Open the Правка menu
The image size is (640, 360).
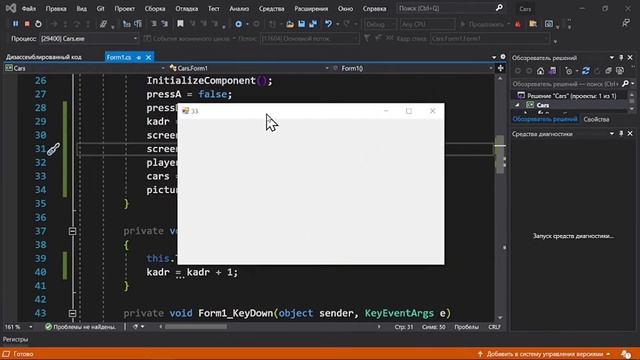pyautogui.click(x=56, y=9)
